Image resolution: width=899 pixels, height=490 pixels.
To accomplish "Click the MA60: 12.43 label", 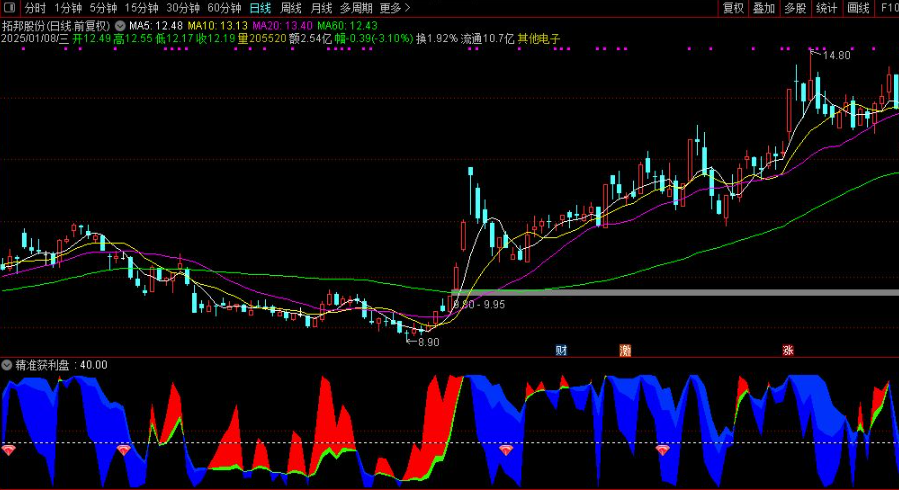I will pyautogui.click(x=347, y=26).
